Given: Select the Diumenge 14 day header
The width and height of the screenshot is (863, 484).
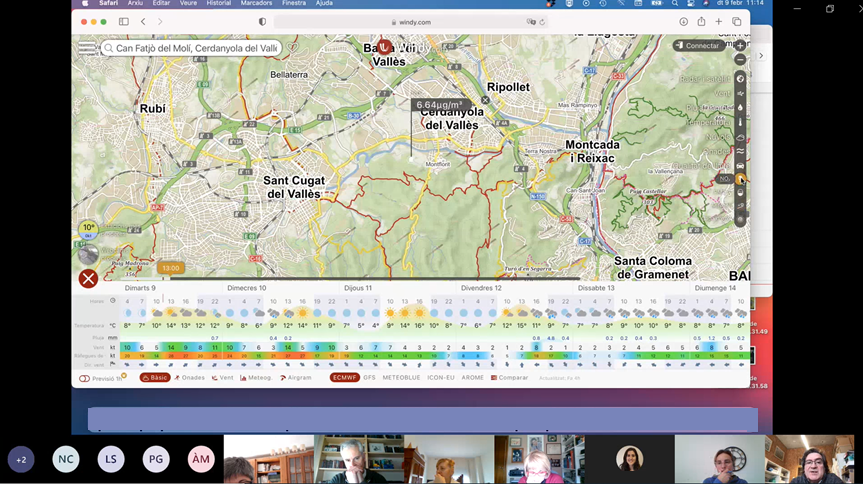Looking at the screenshot, I should coord(715,288).
